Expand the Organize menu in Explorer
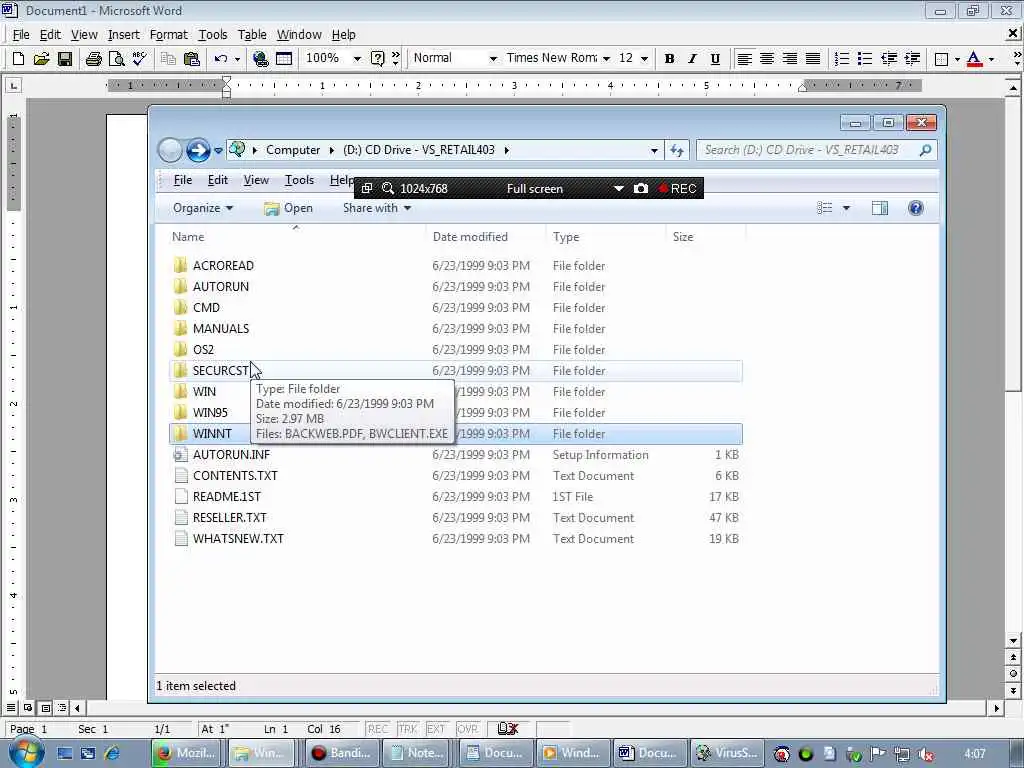 point(202,208)
